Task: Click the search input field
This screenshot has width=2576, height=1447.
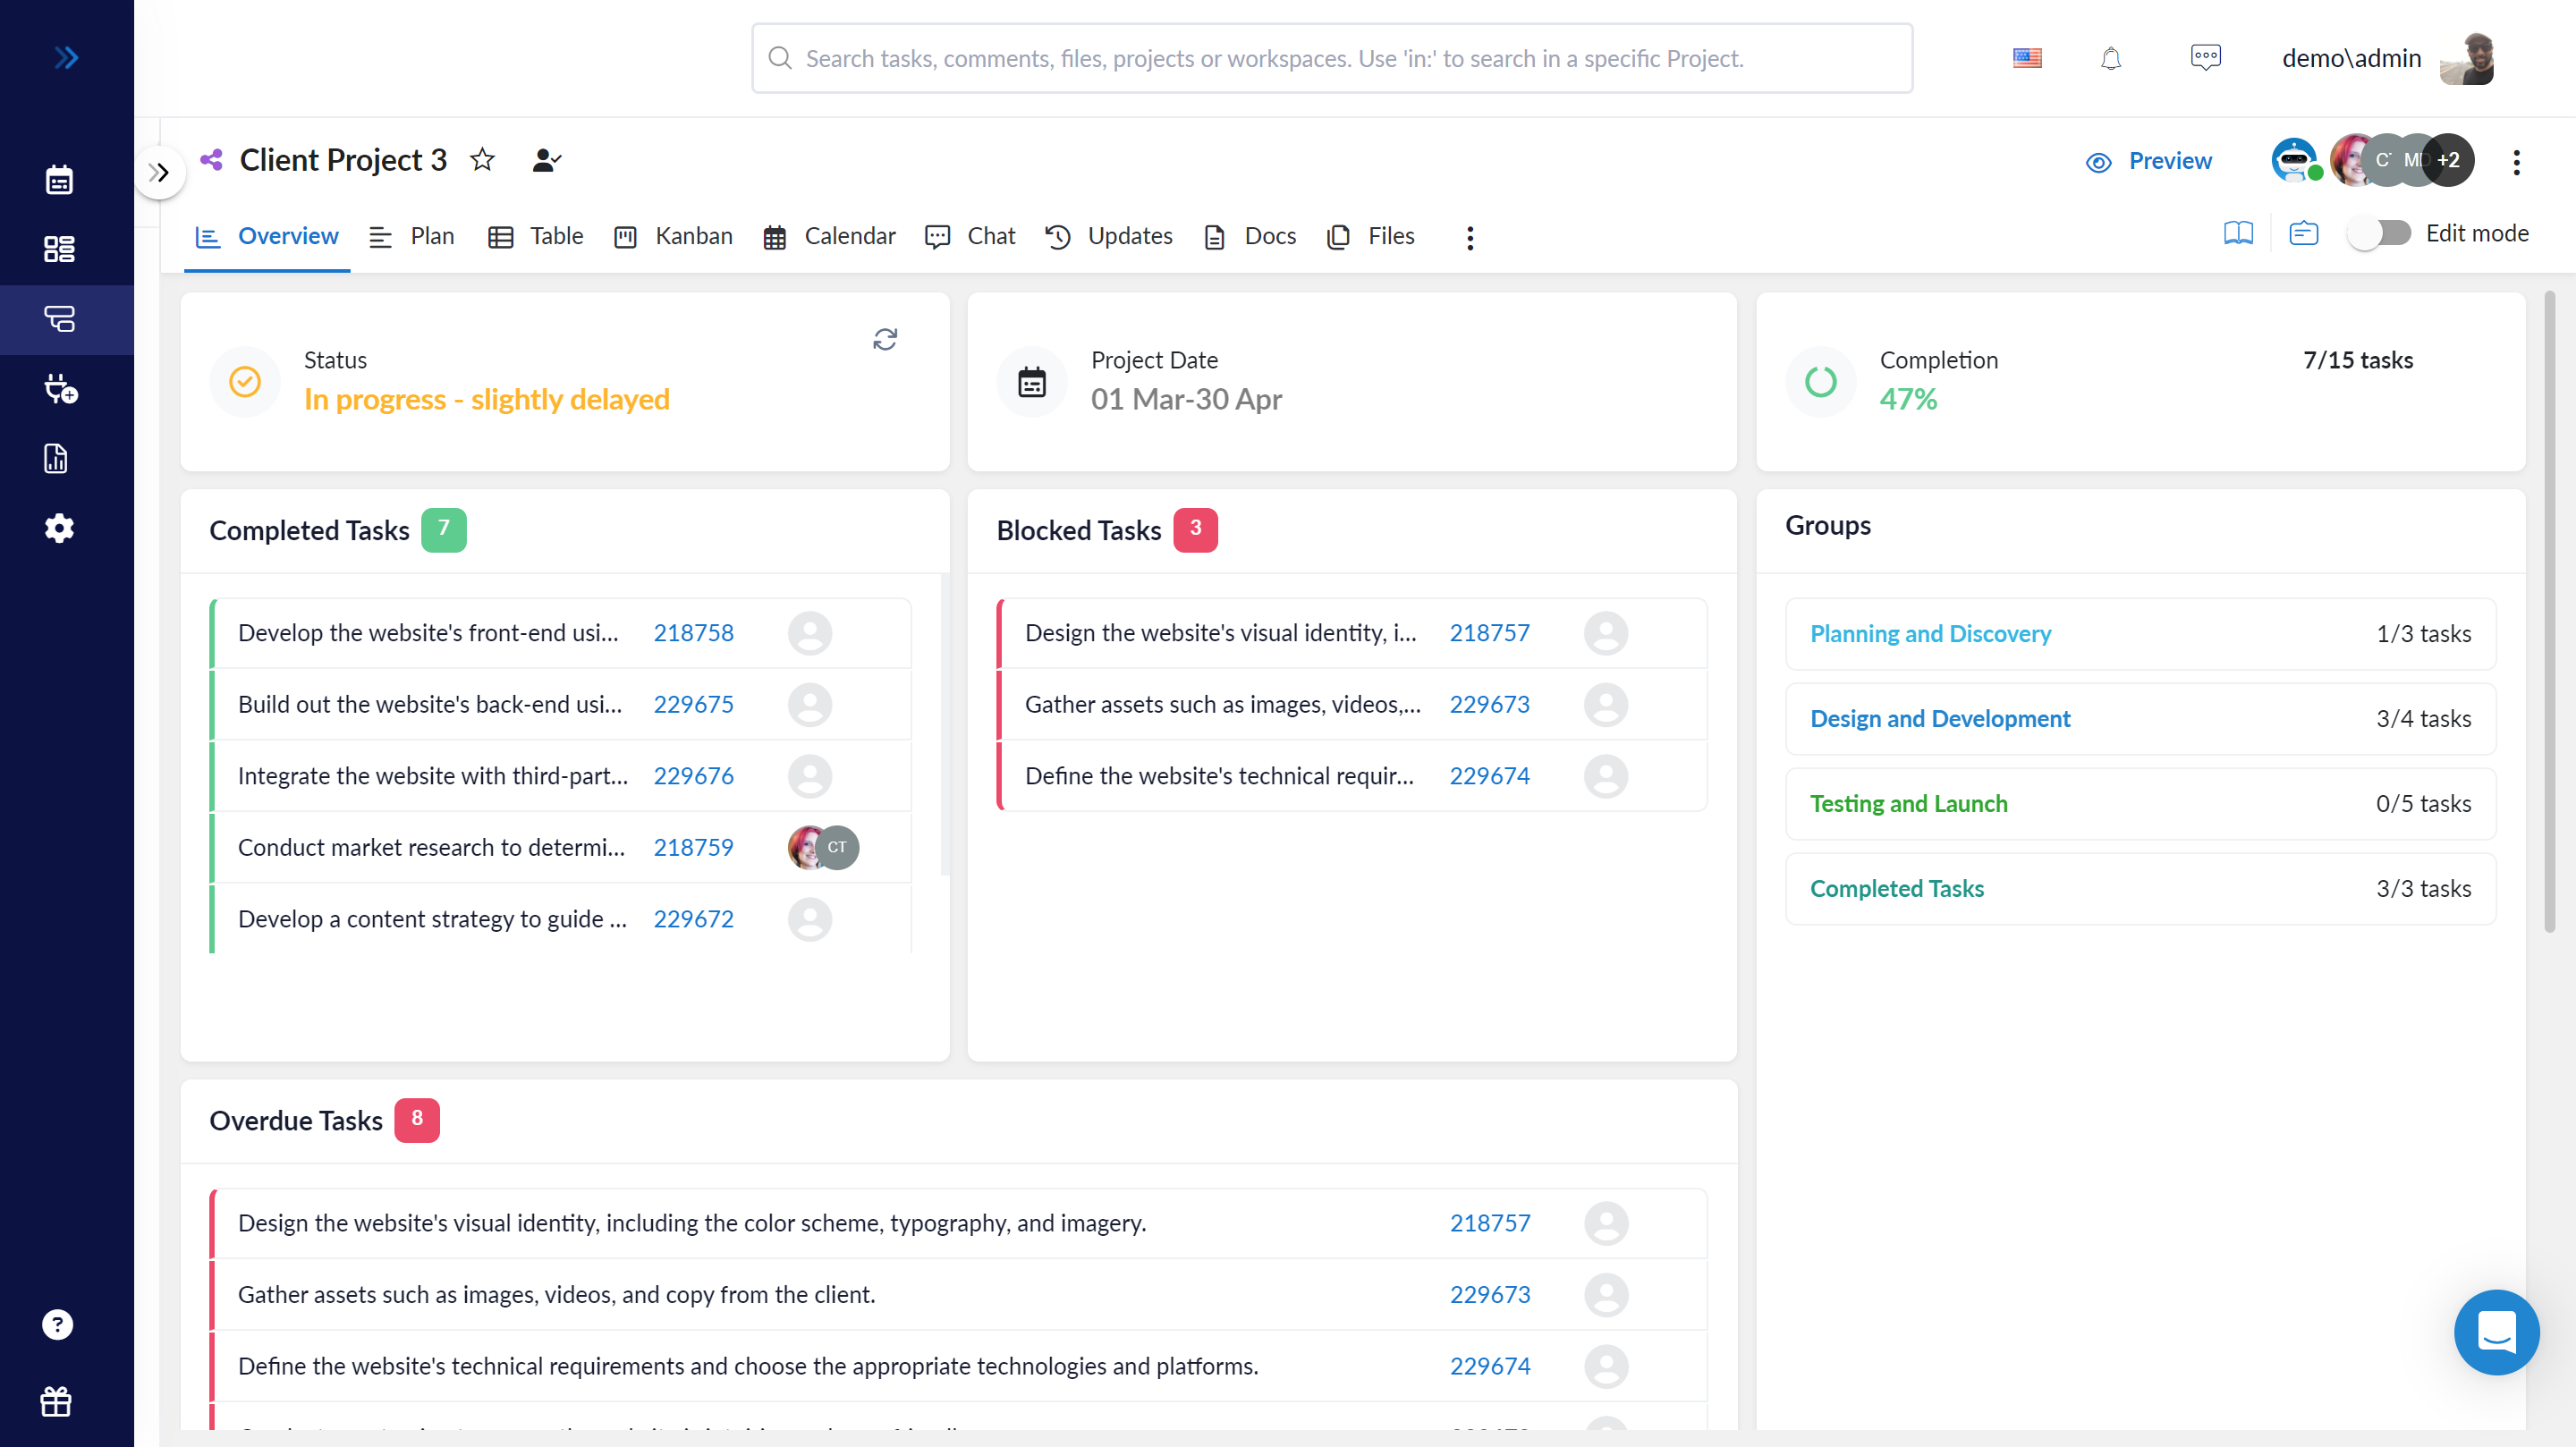Action: [1330, 58]
